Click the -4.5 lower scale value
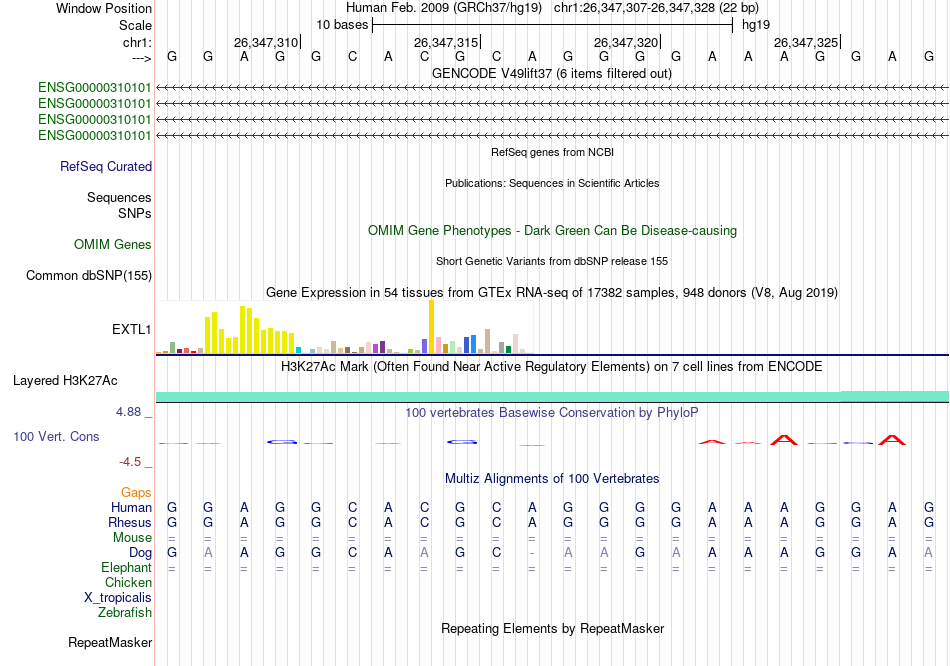 click(x=130, y=462)
